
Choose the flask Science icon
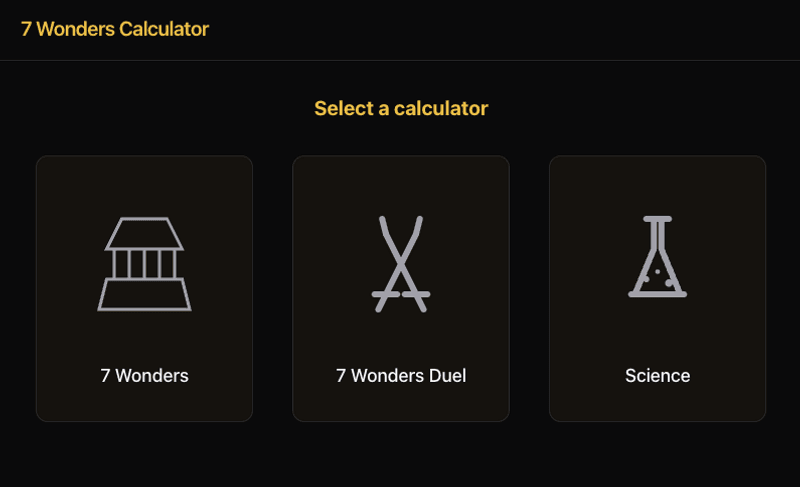658,257
